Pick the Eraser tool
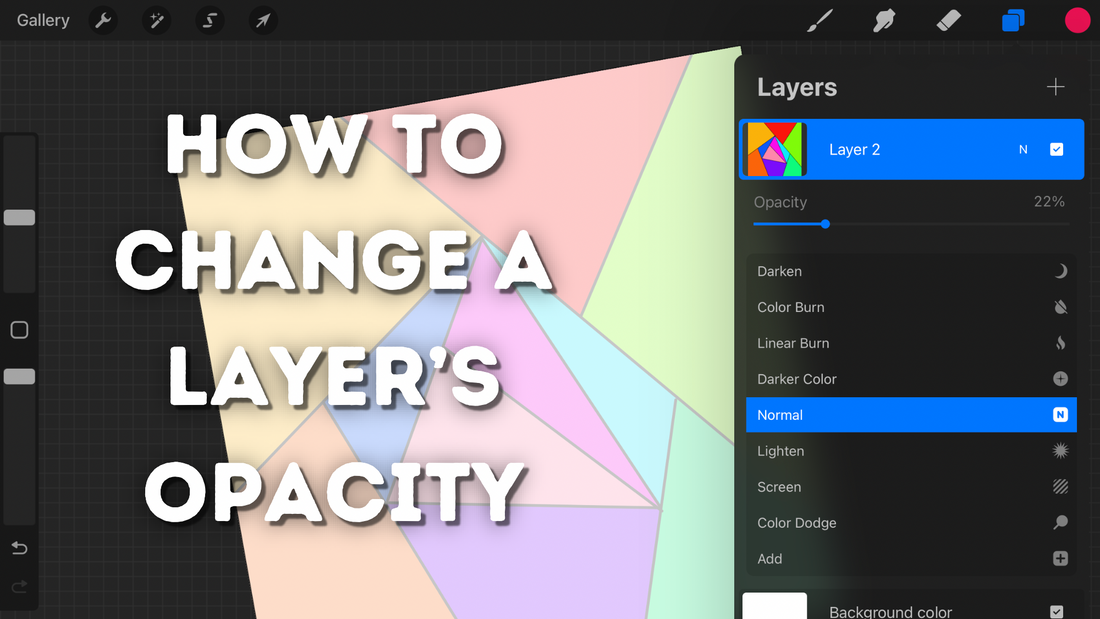This screenshot has height=619, width=1100. tap(948, 20)
